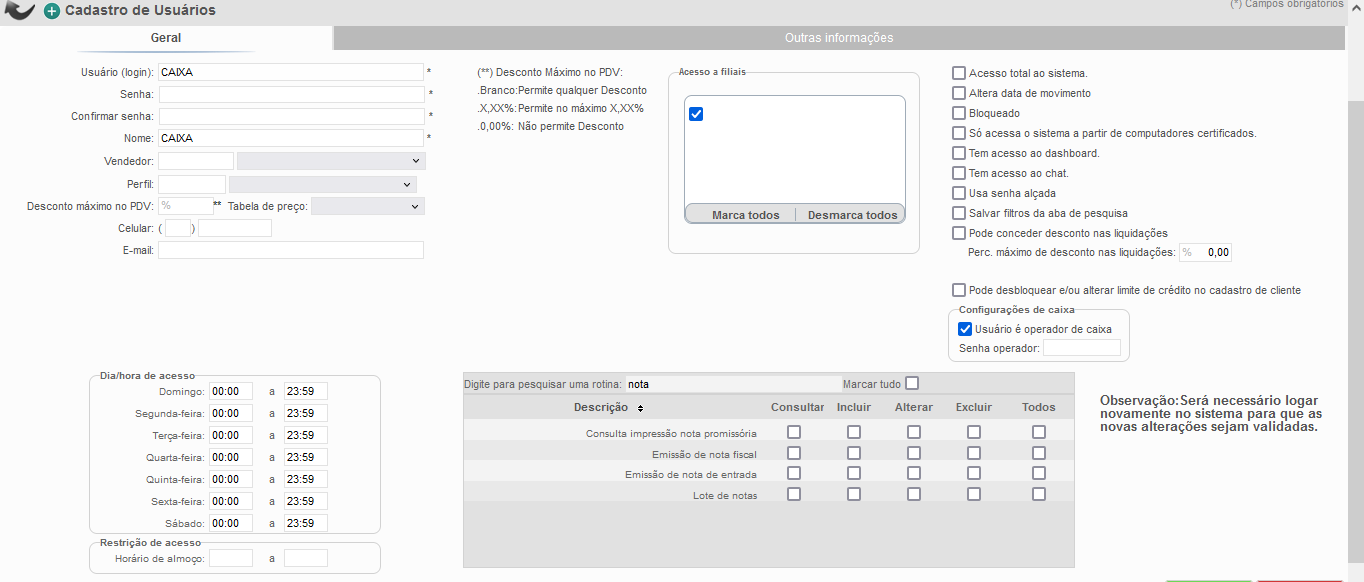
Task: Click the E-mail input field
Action: pyautogui.click(x=291, y=250)
